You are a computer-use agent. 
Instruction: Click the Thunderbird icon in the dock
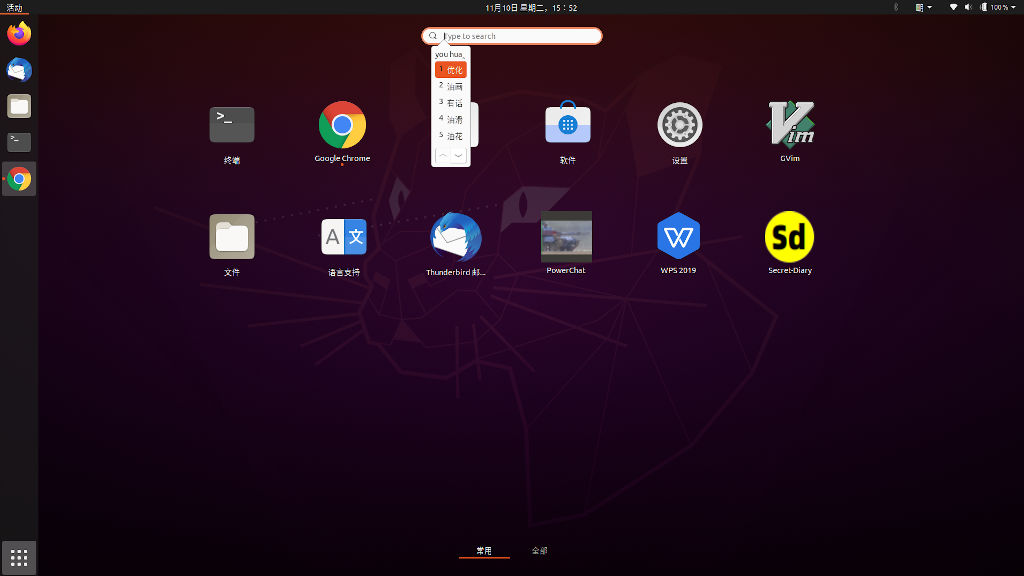pos(19,70)
